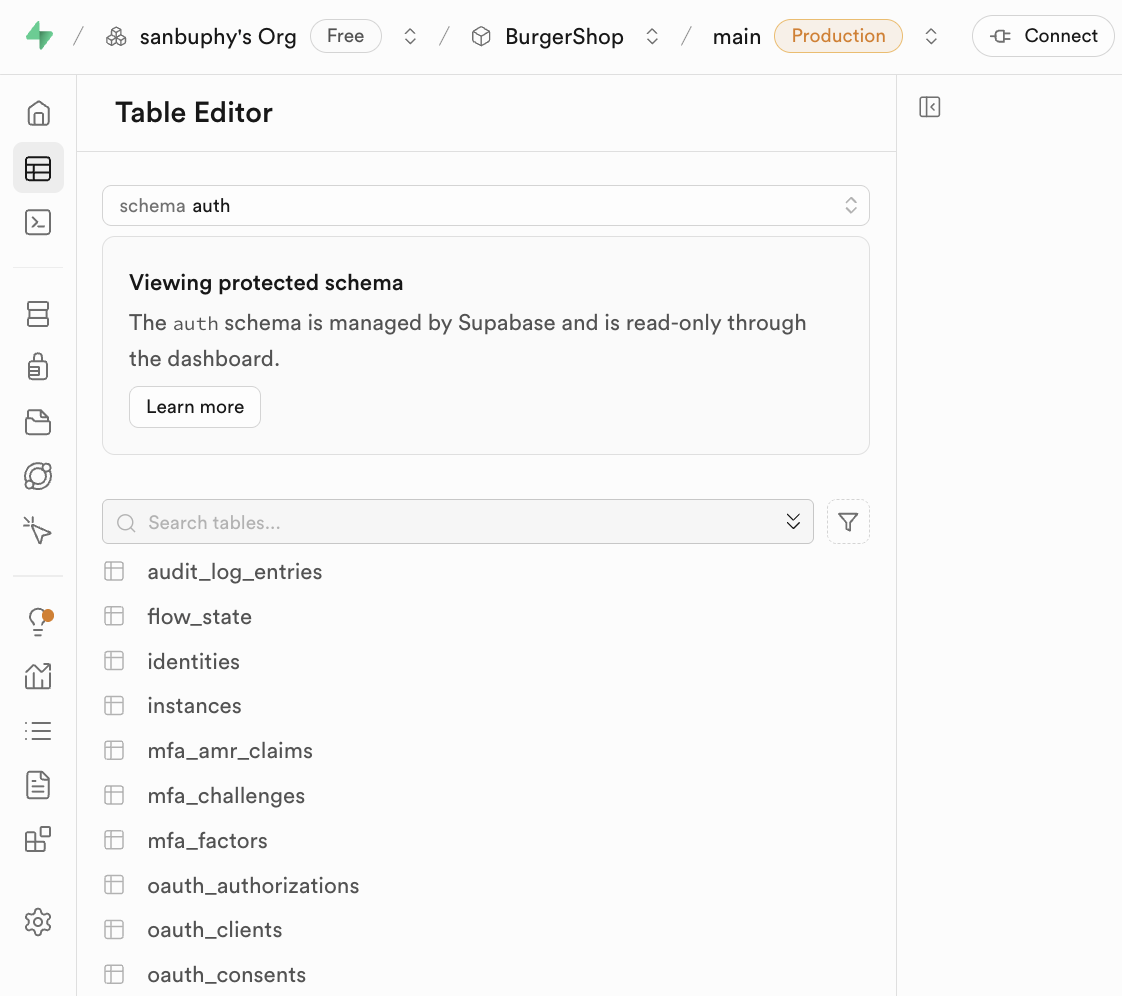Toggle the right side panel collapse icon

coord(930,107)
